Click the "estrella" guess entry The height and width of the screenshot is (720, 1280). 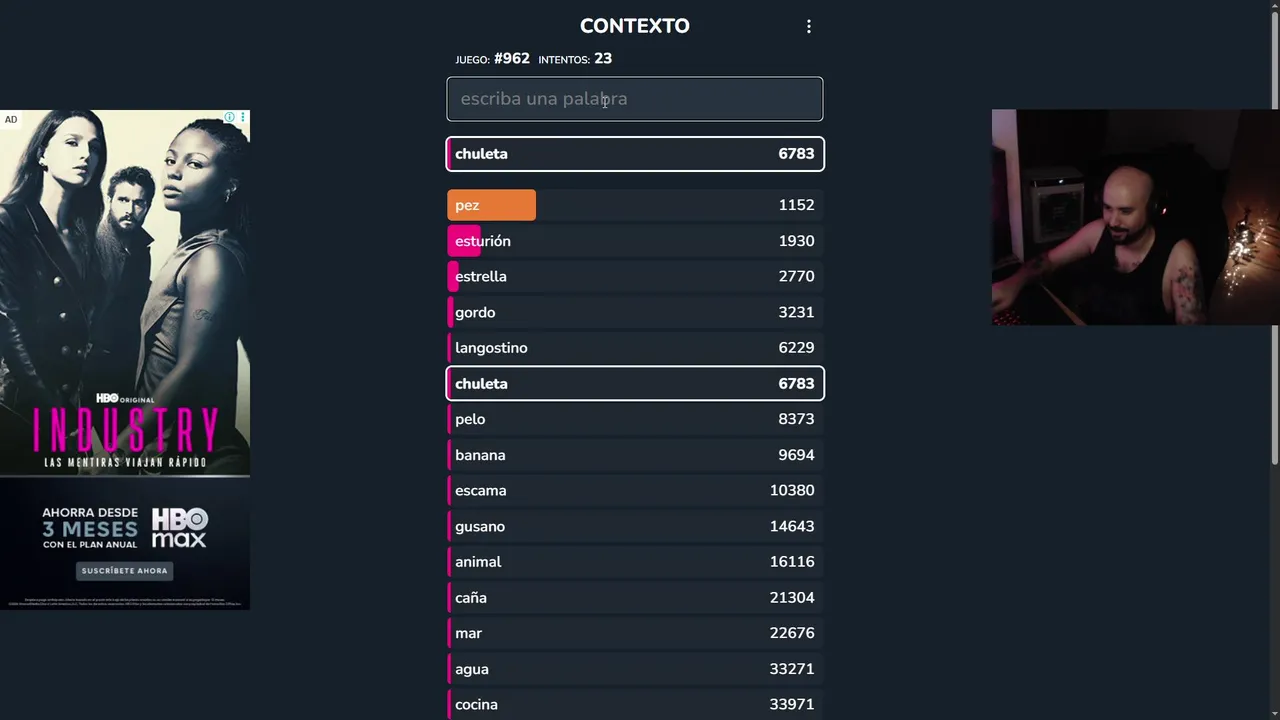click(634, 277)
